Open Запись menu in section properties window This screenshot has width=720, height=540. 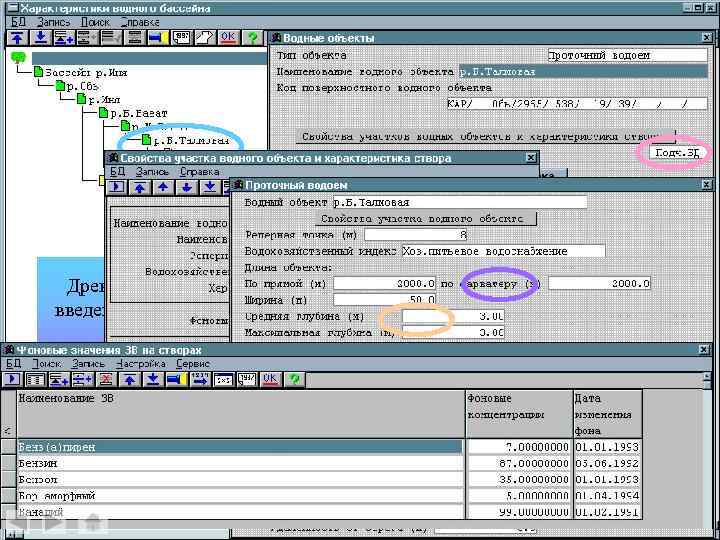[152, 172]
